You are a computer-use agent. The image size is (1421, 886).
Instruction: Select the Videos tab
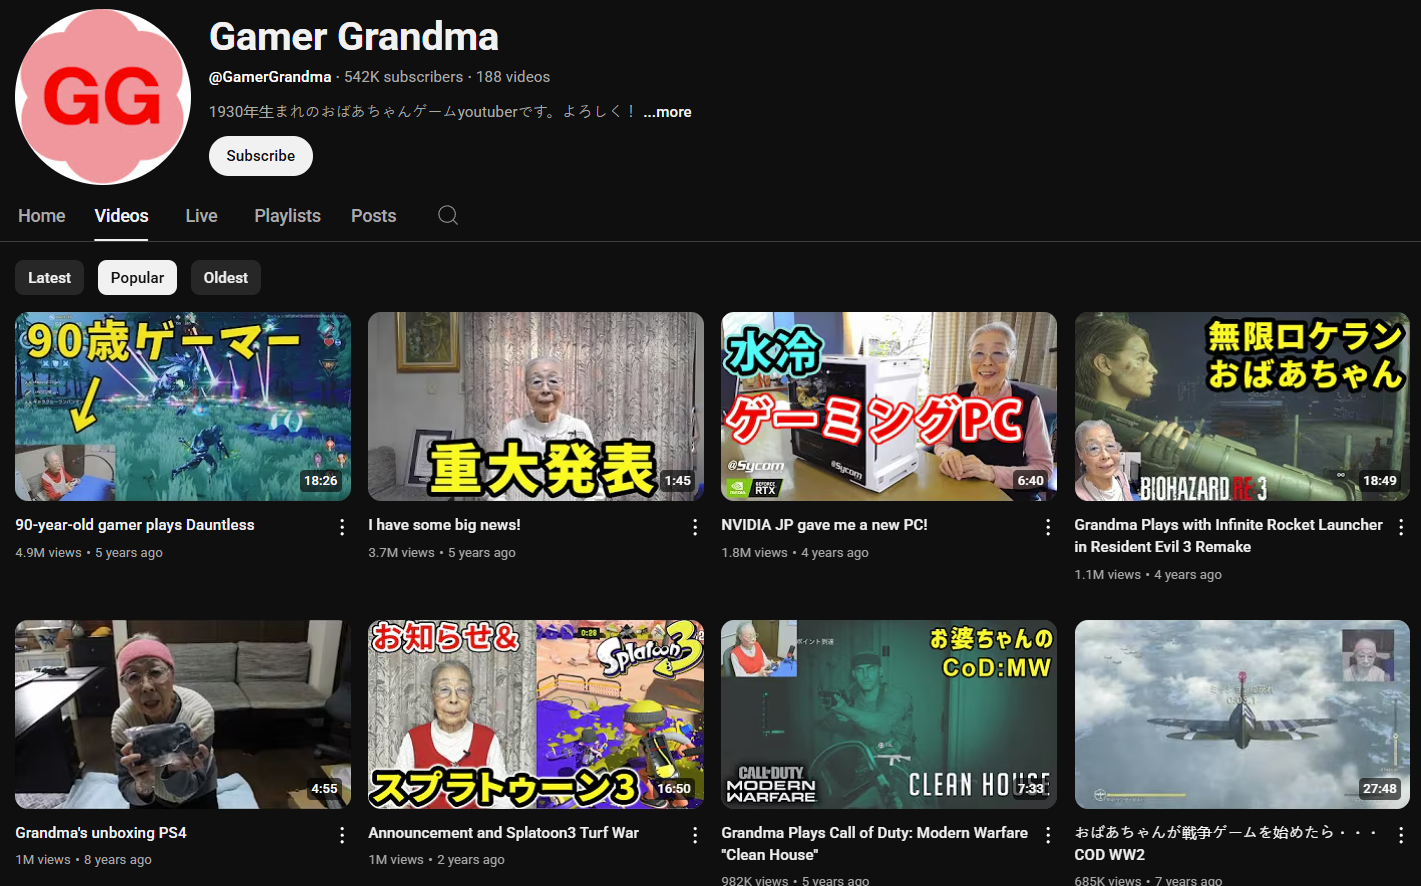121,216
